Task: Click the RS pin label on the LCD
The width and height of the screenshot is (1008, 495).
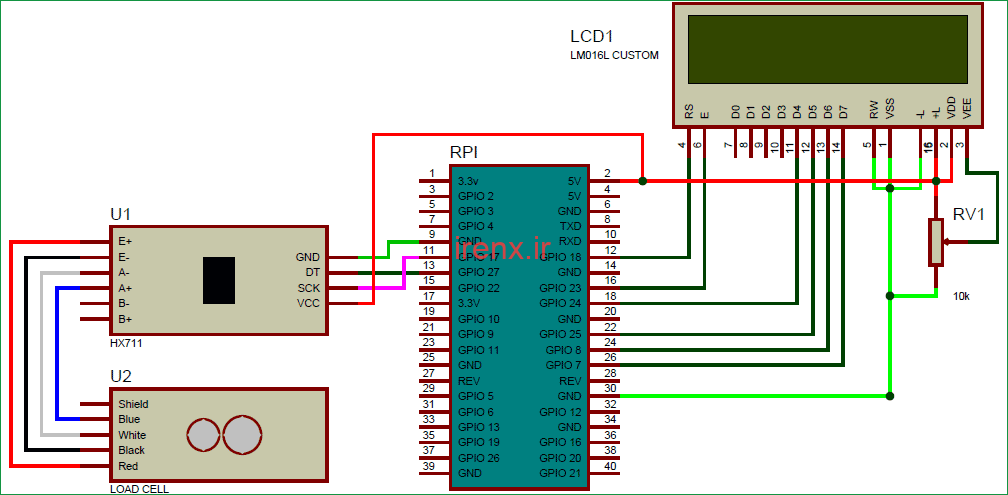Action: click(x=689, y=112)
